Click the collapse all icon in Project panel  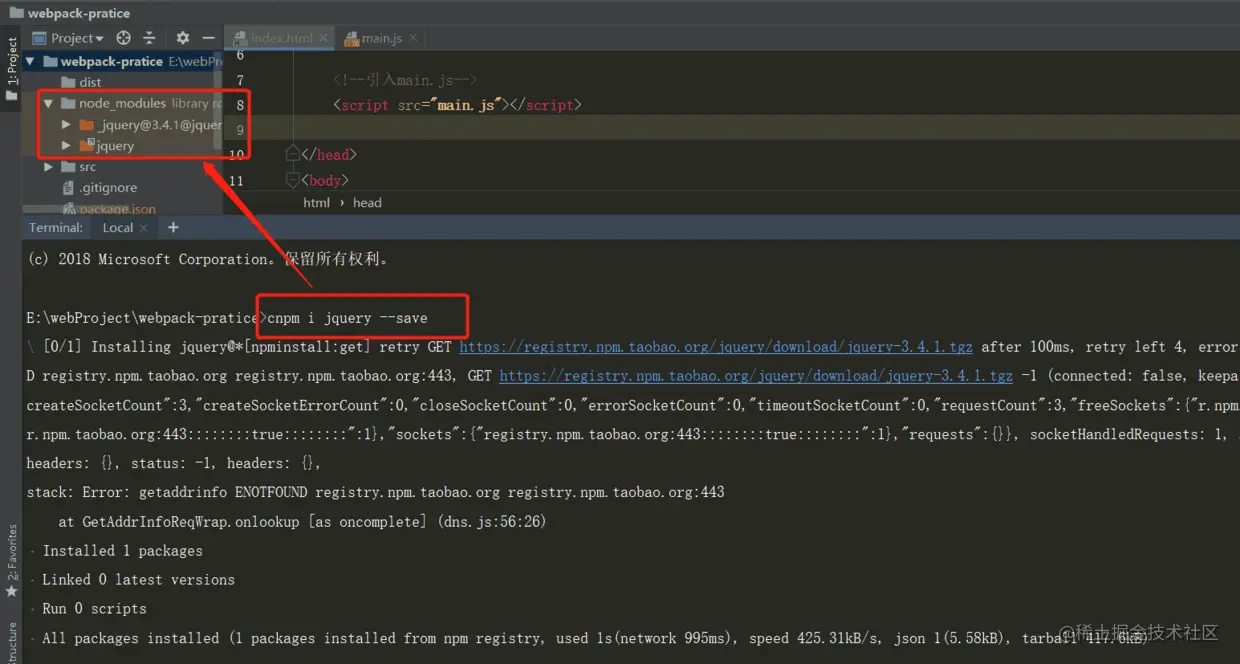click(x=149, y=38)
